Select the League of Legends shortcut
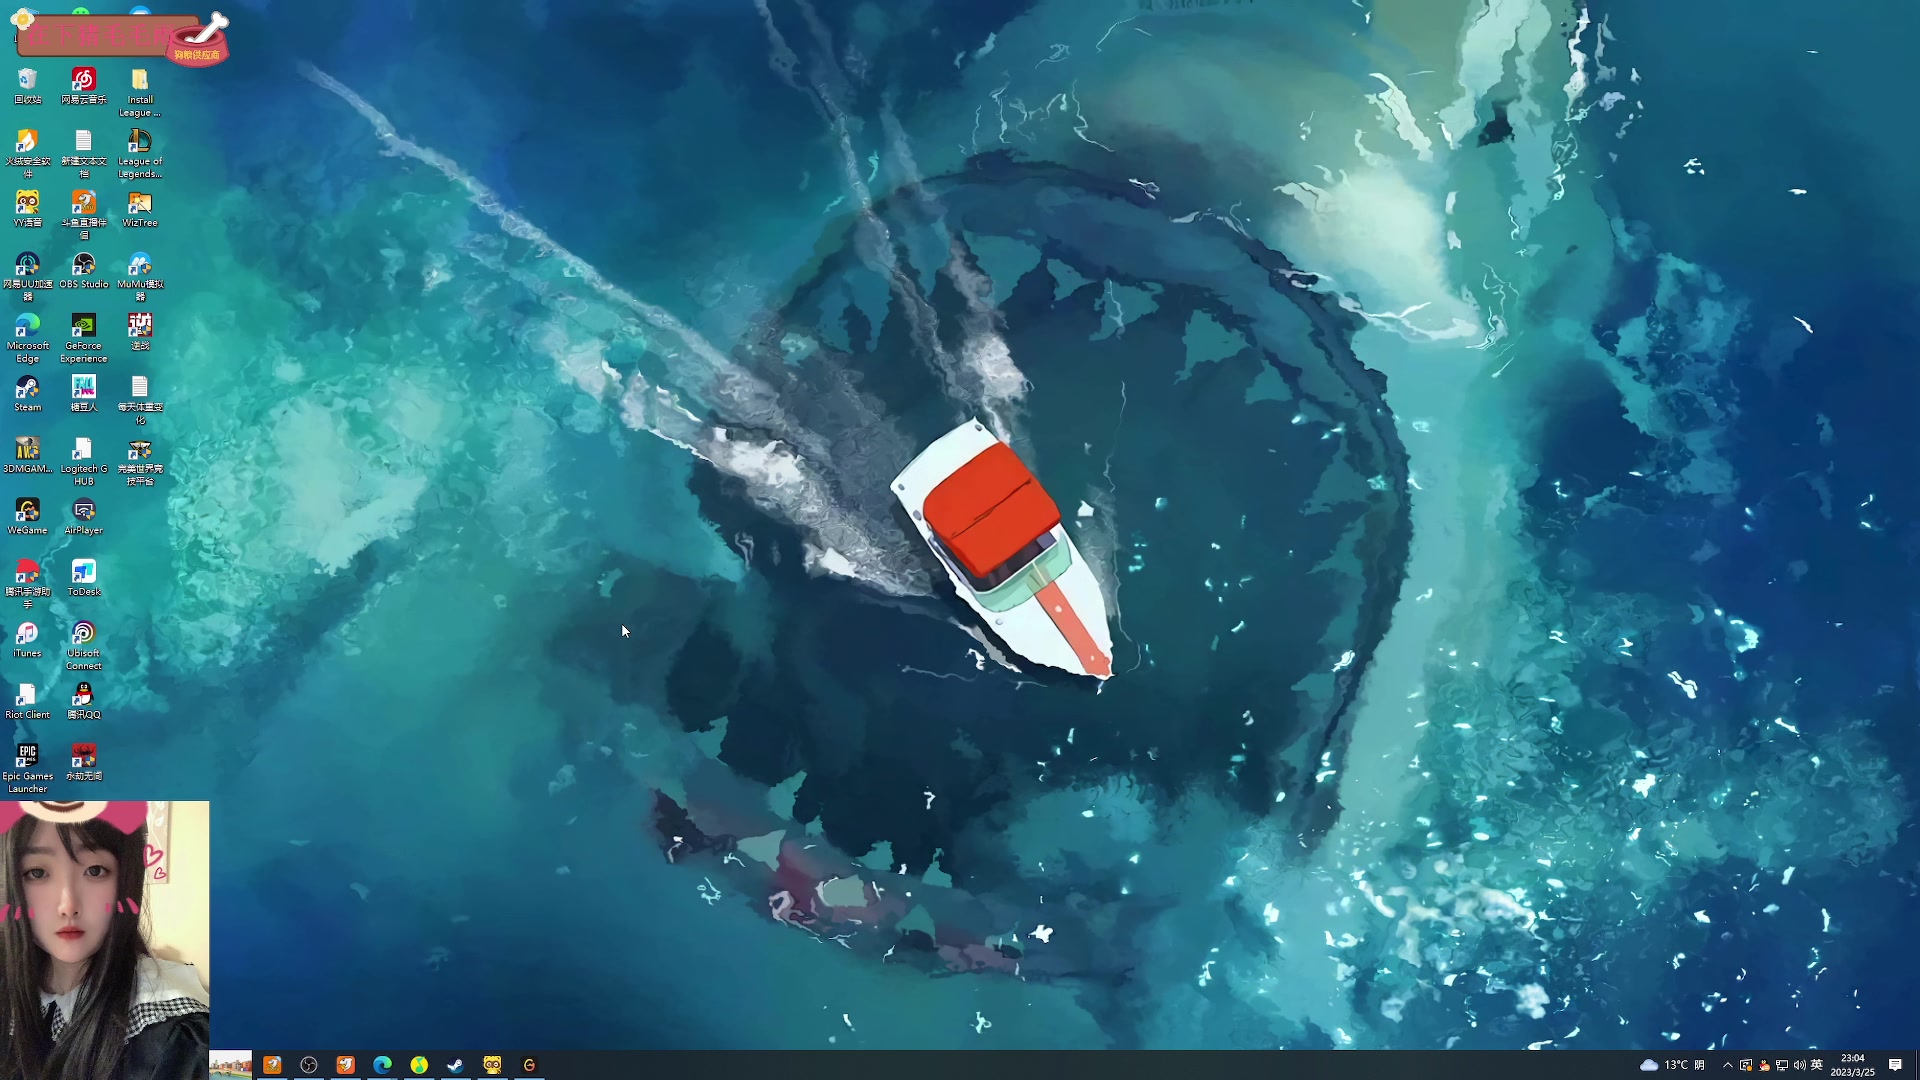1920x1080 pixels. pos(139,142)
